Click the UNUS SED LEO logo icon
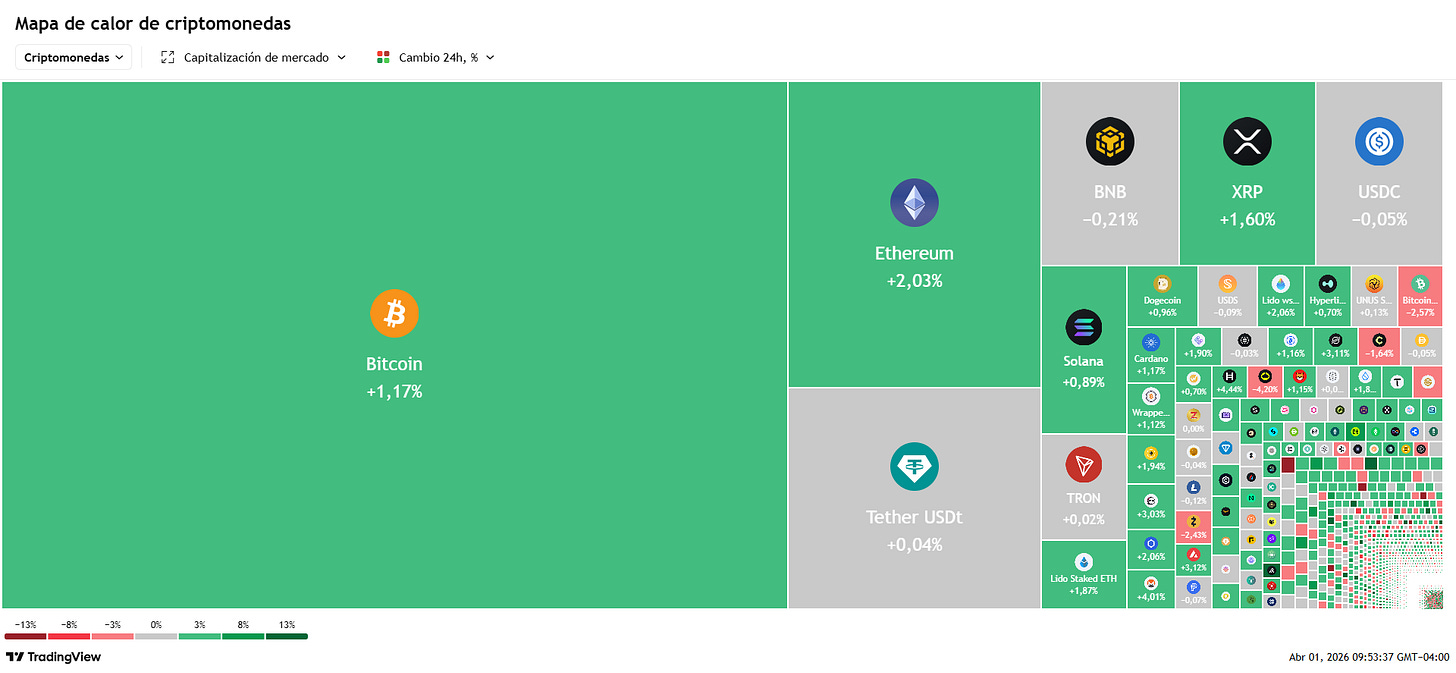Image resolution: width=1456 pixels, height=673 pixels. click(1374, 283)
